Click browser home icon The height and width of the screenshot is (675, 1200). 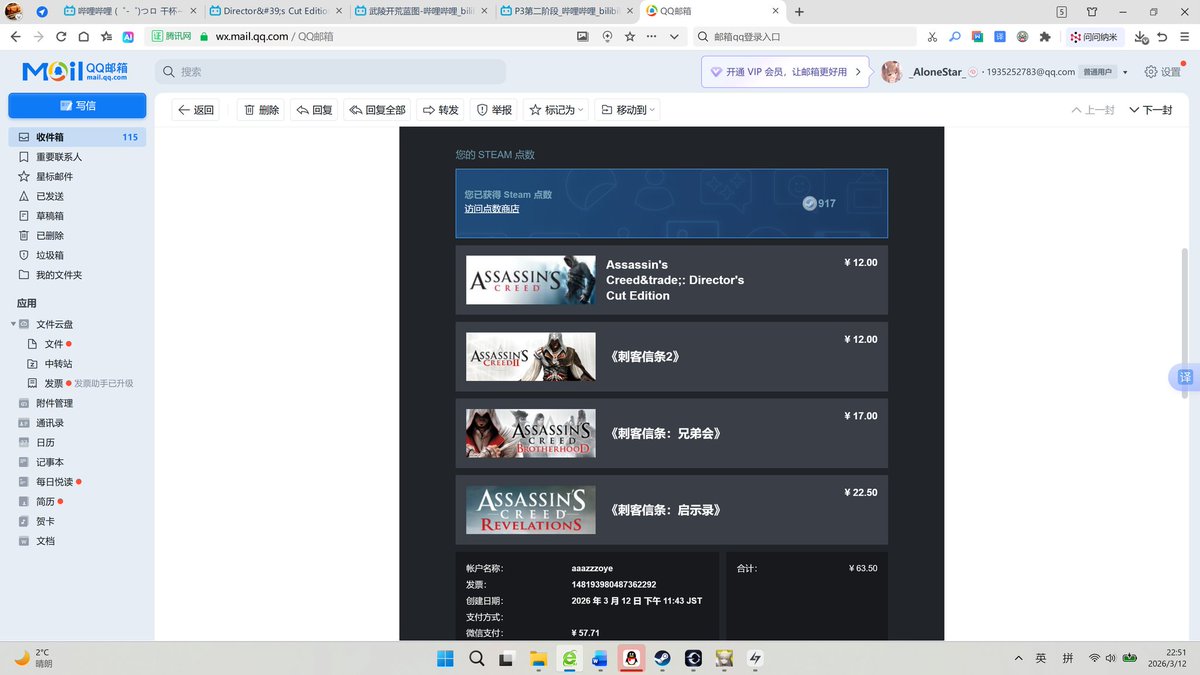pos(84,36)
